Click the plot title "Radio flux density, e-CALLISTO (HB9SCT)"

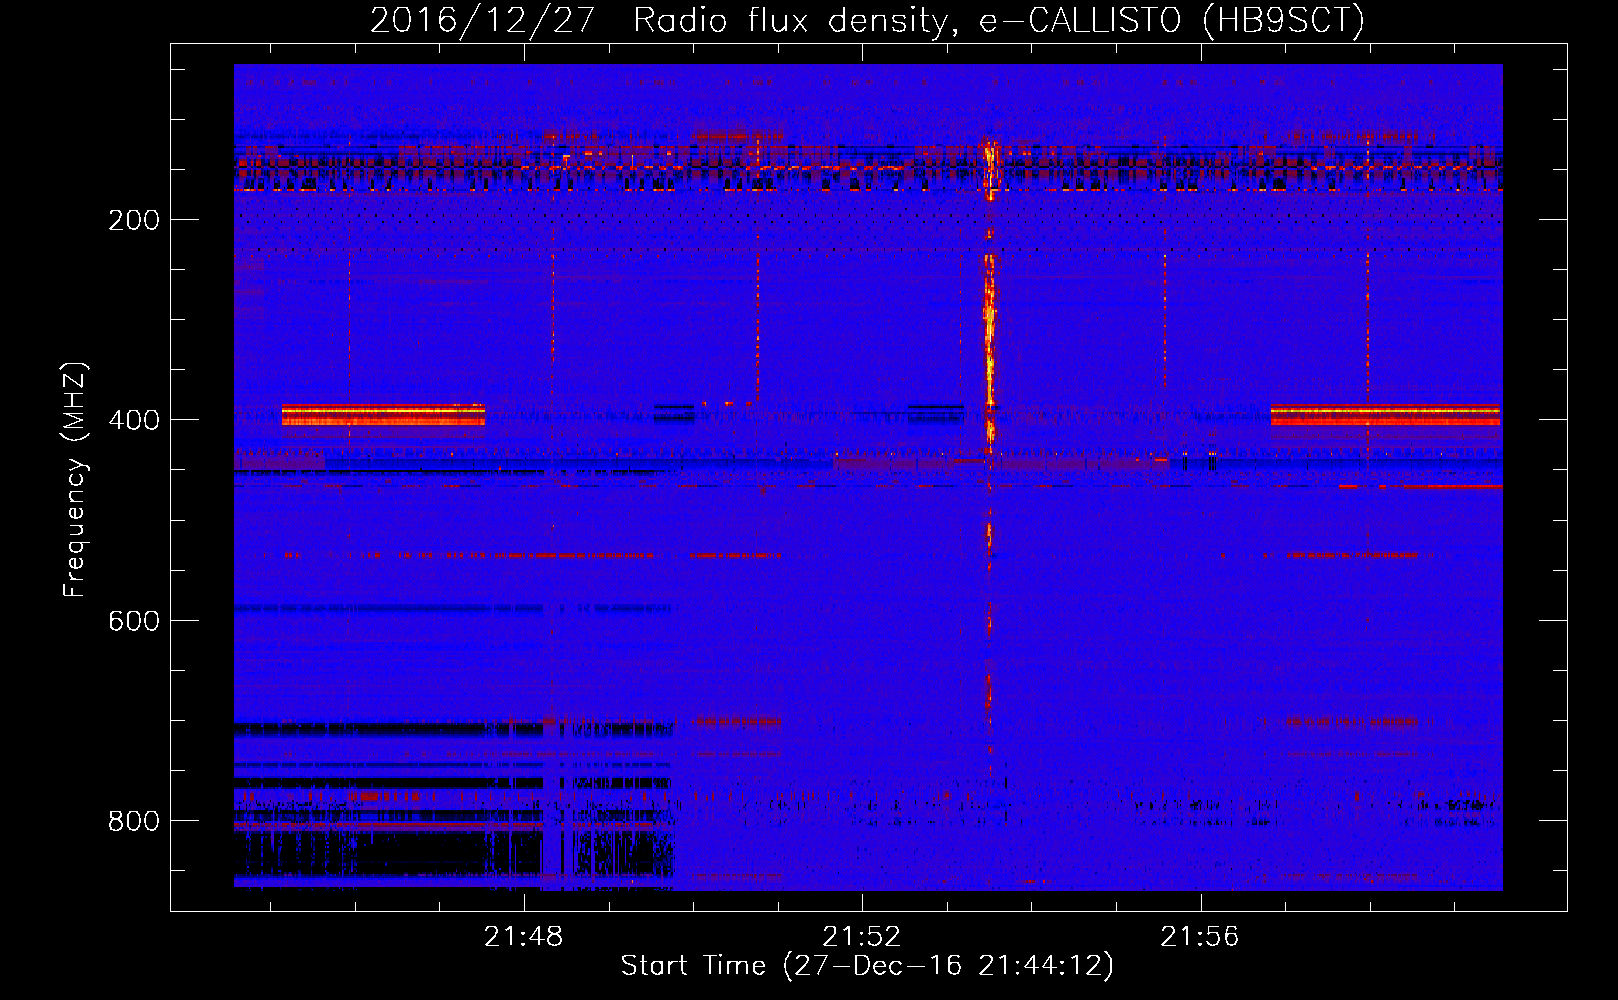pyautogui.click(x=999, y=20)
